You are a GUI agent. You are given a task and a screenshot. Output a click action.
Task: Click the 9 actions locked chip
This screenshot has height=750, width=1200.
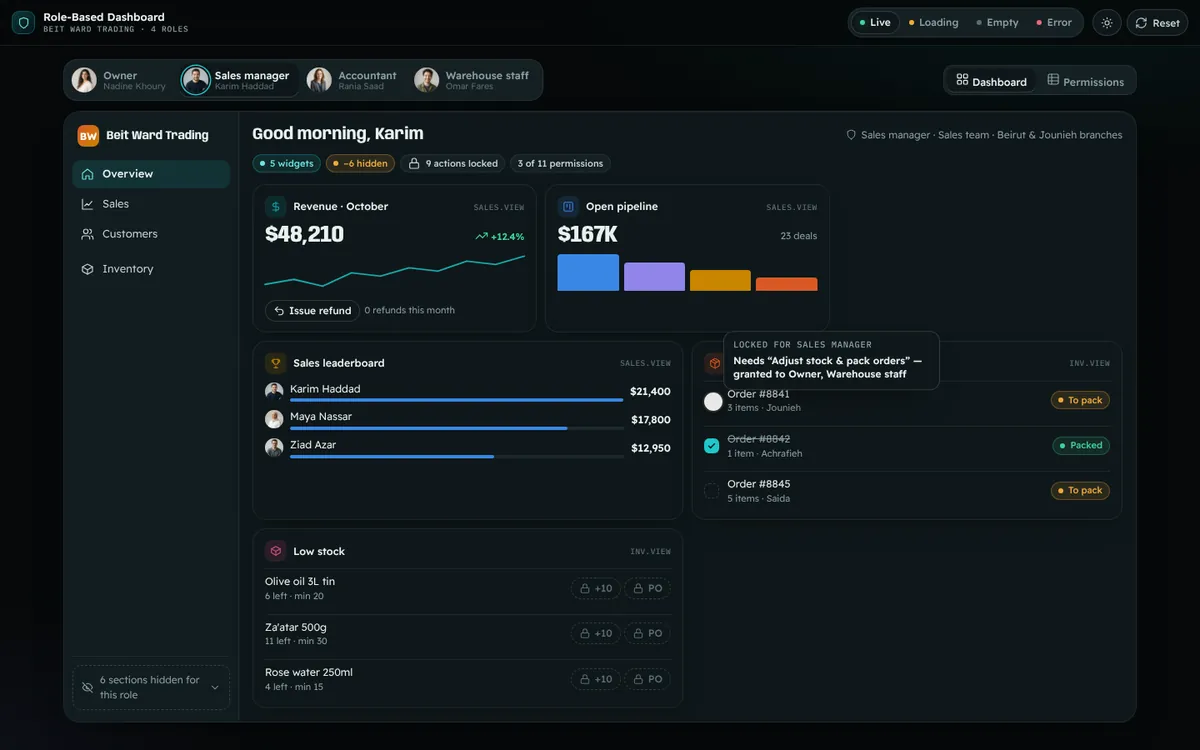coord(453,163)
